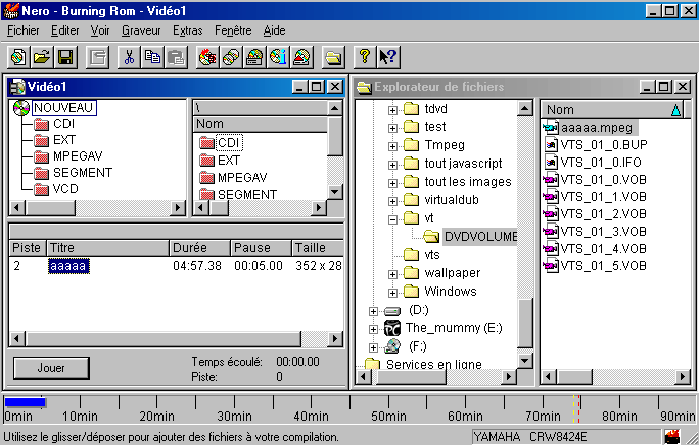Click the Durée column header

200,248
